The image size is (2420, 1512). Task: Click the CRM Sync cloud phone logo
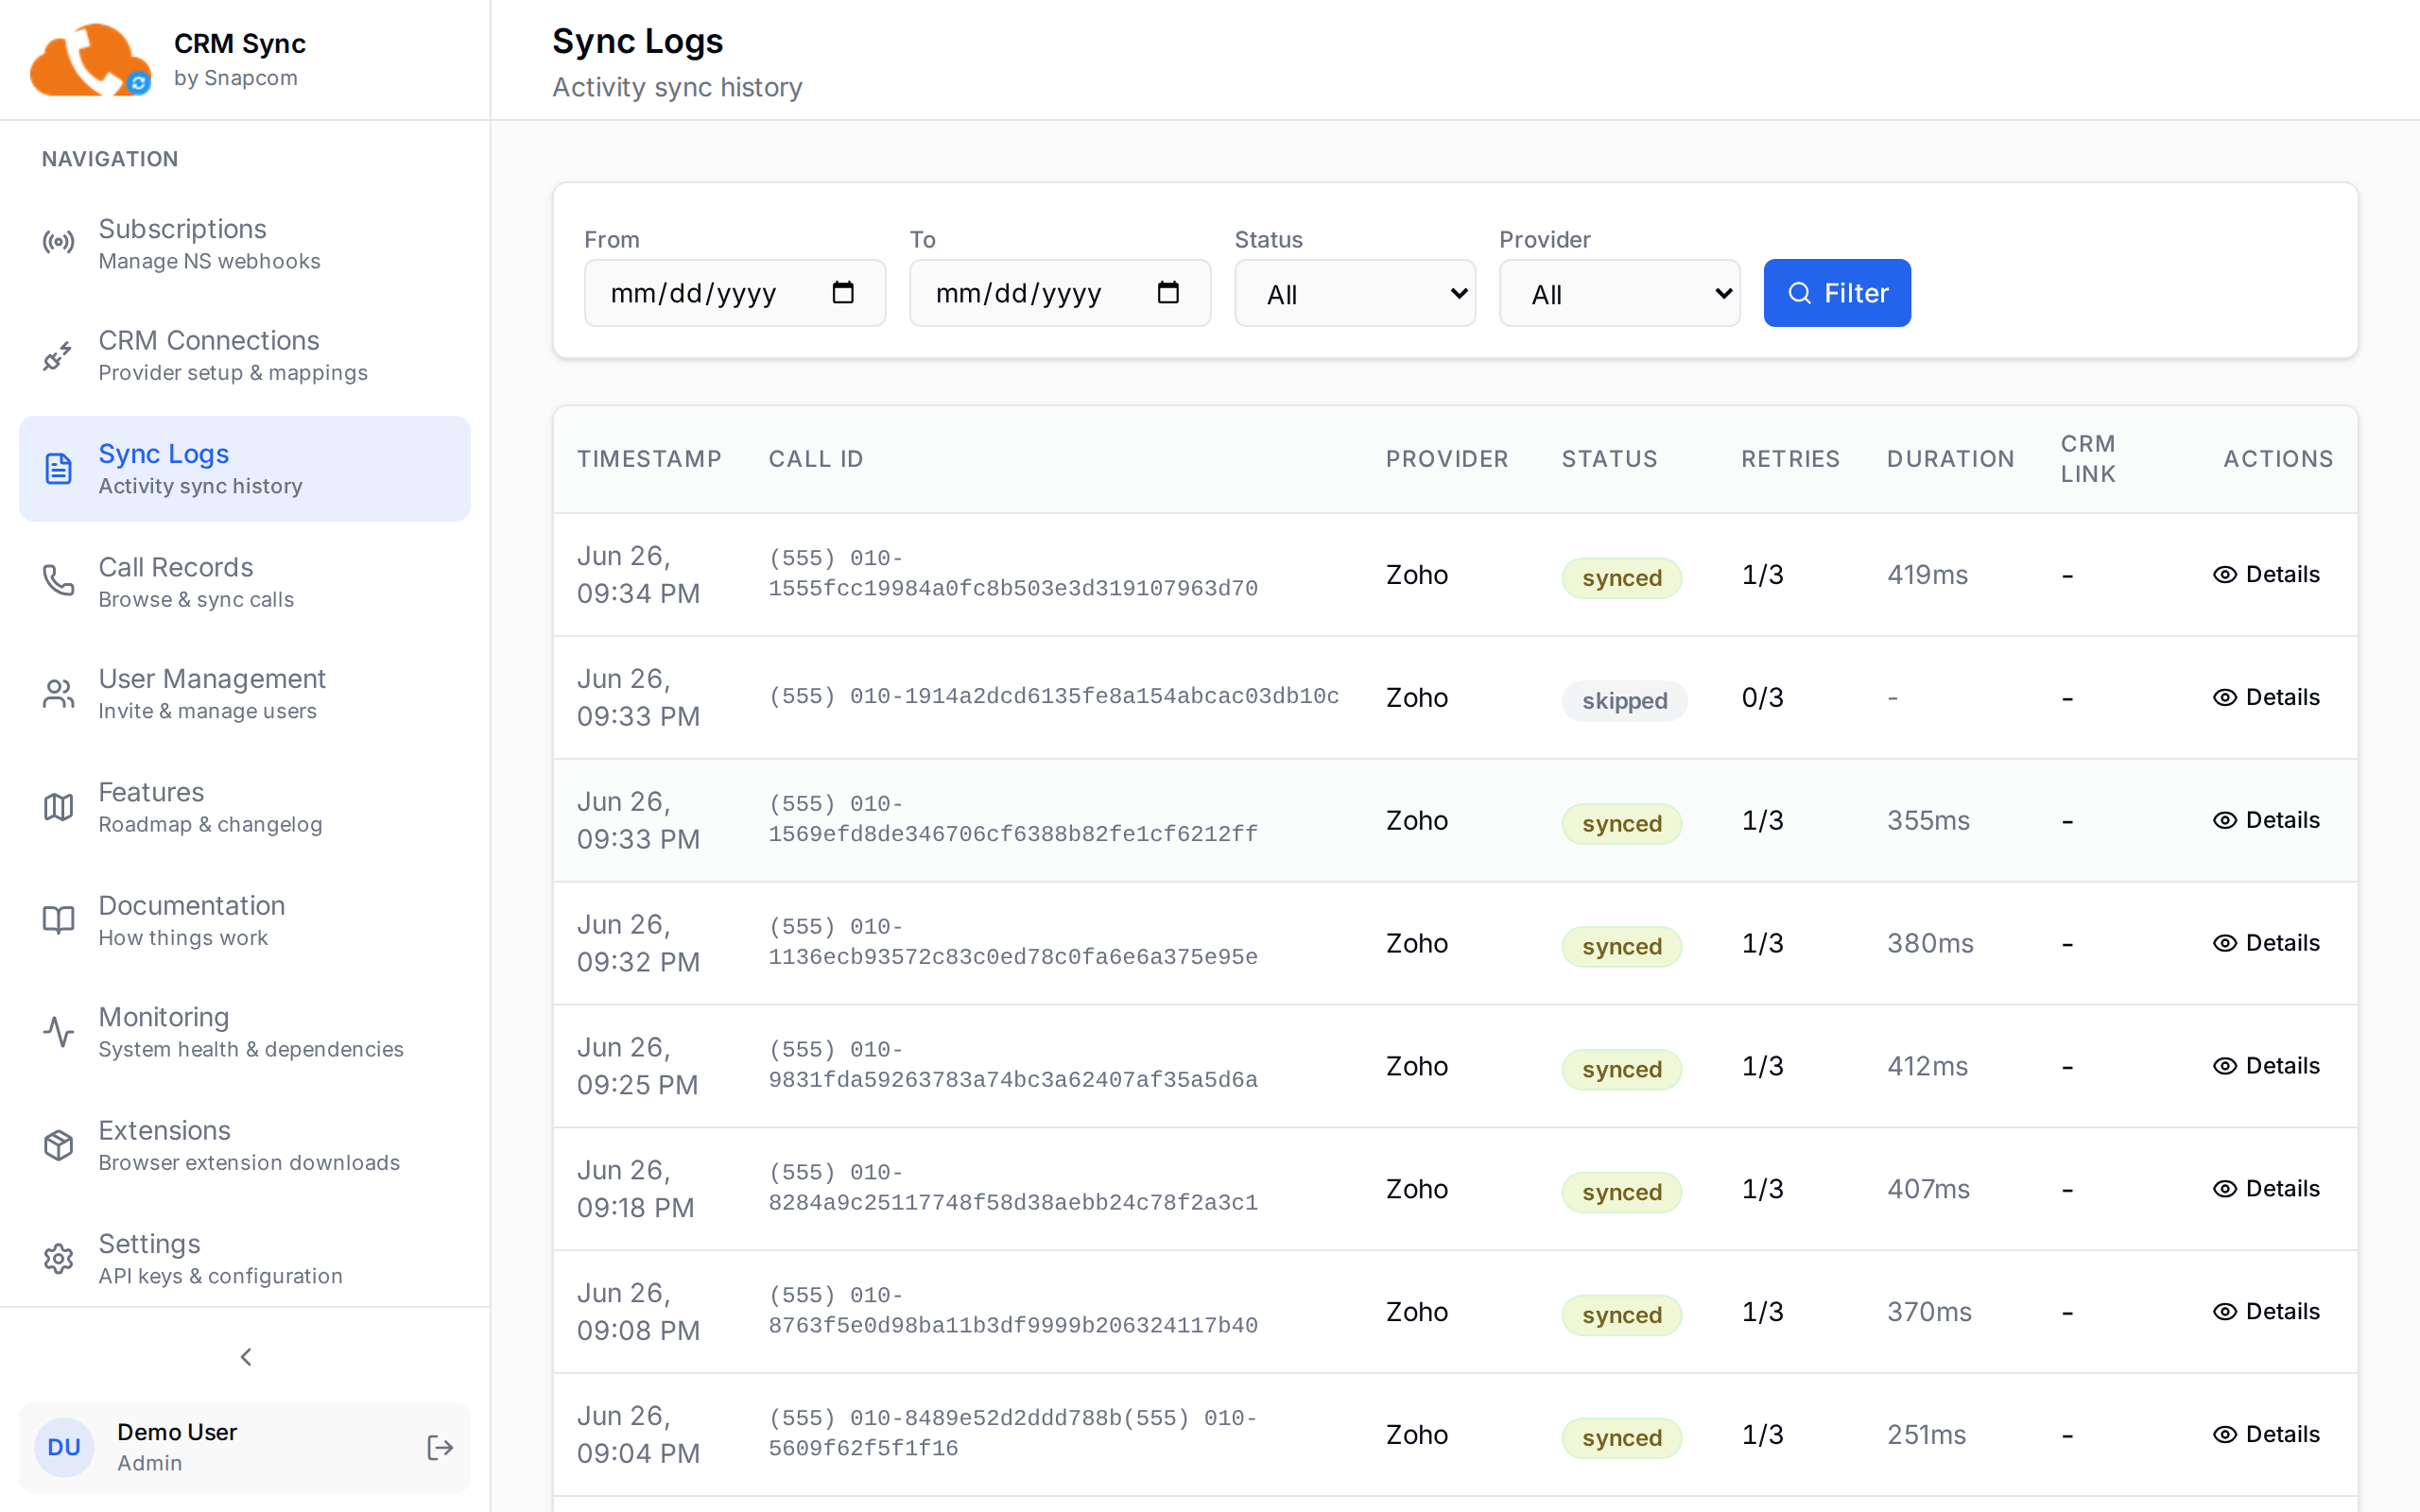pos(90,60)
